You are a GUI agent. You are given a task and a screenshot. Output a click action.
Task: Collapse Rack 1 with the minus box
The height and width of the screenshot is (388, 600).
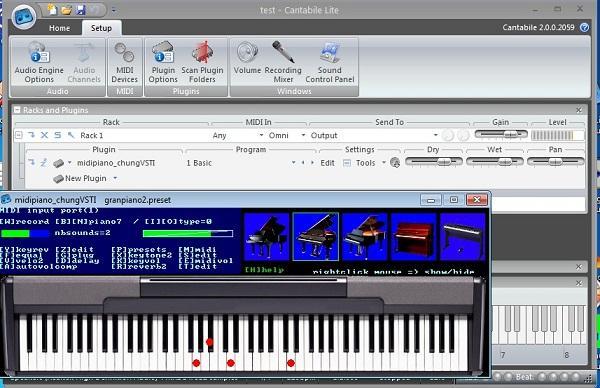(18, 135)
